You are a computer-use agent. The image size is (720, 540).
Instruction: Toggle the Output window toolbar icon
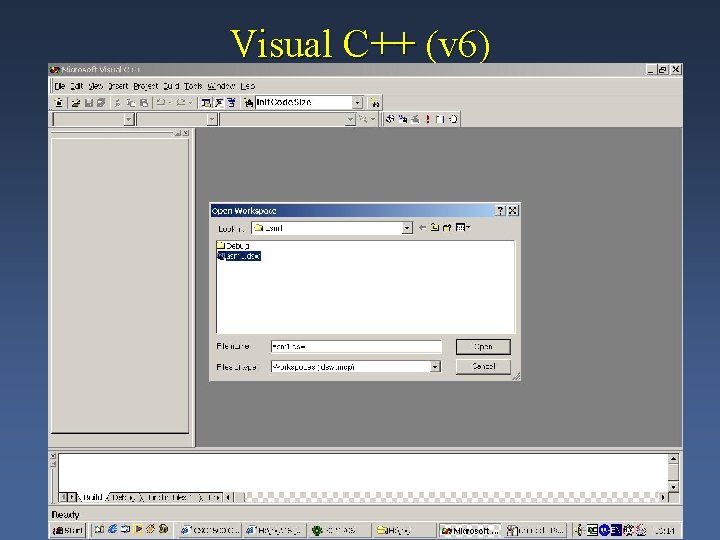pyautogui.click(x=219, y=103)
